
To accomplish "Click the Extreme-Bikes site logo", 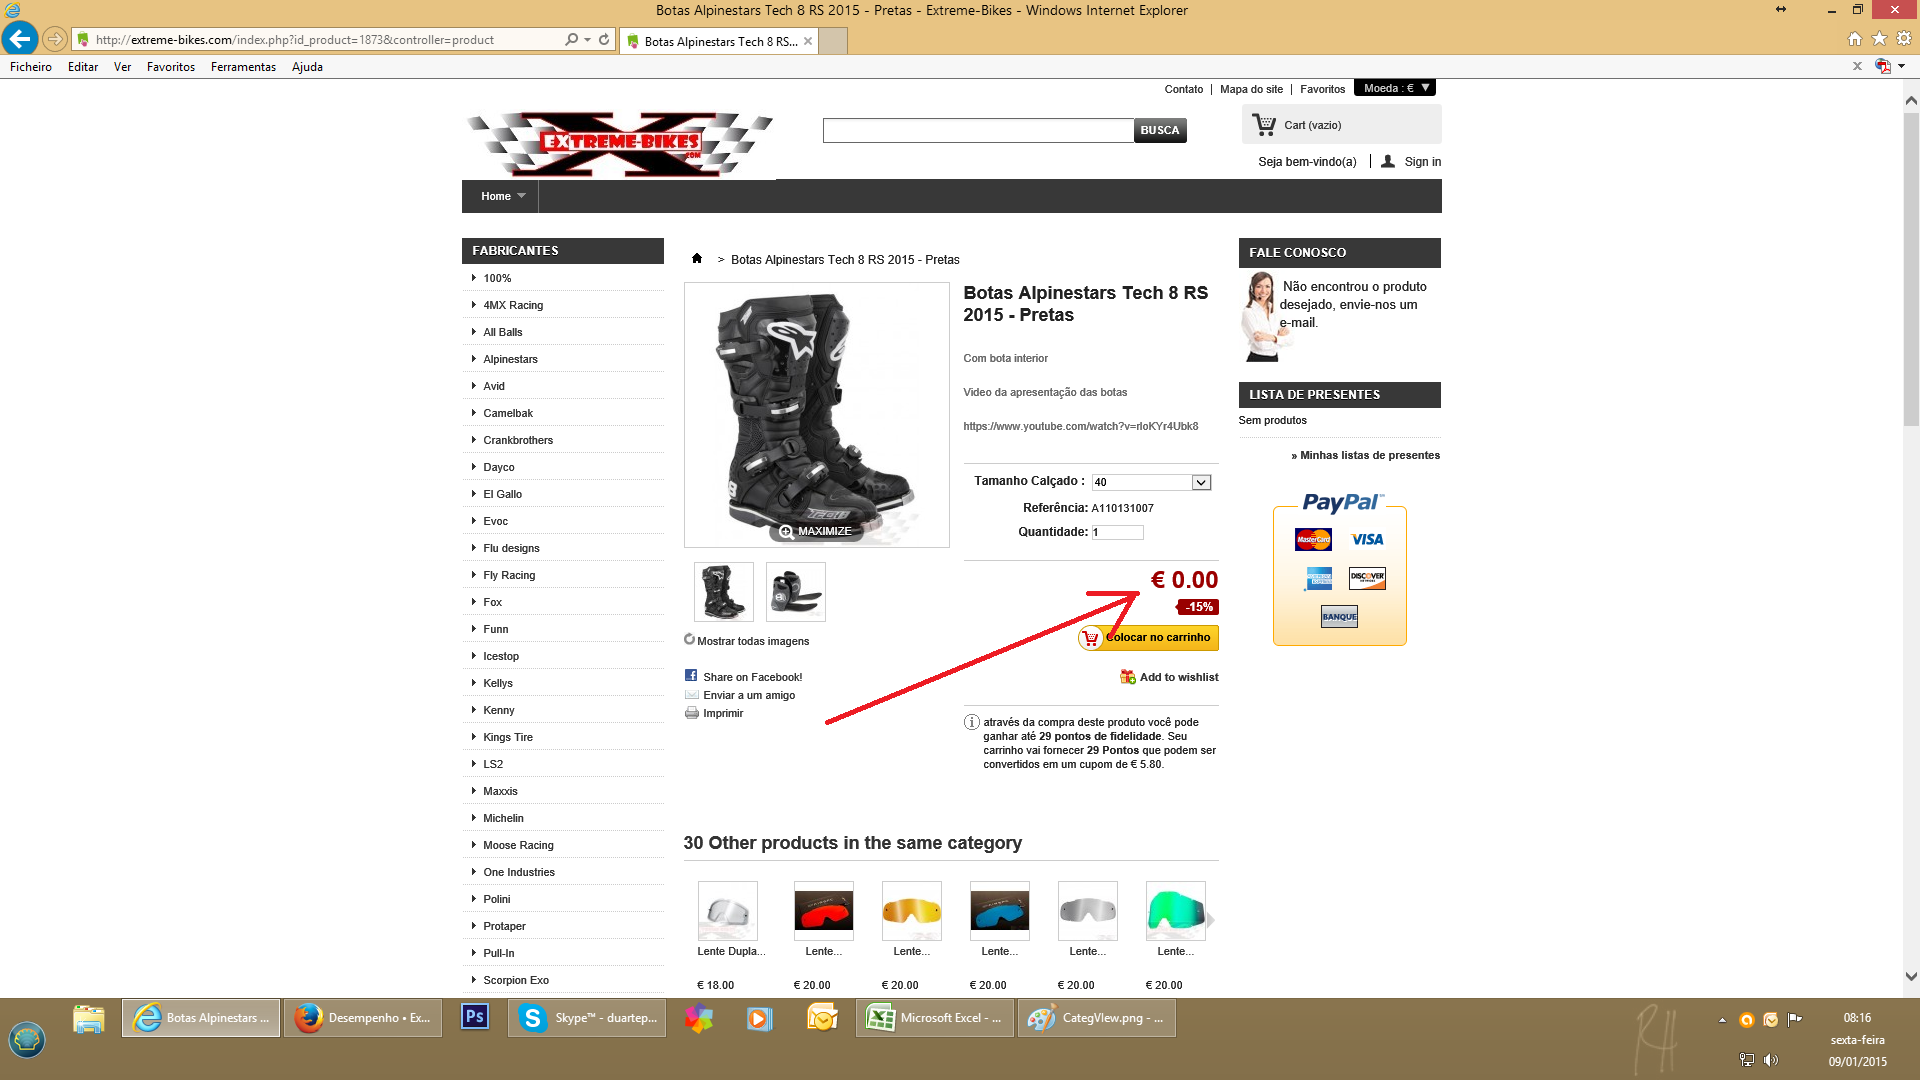I will pos(618,145).
